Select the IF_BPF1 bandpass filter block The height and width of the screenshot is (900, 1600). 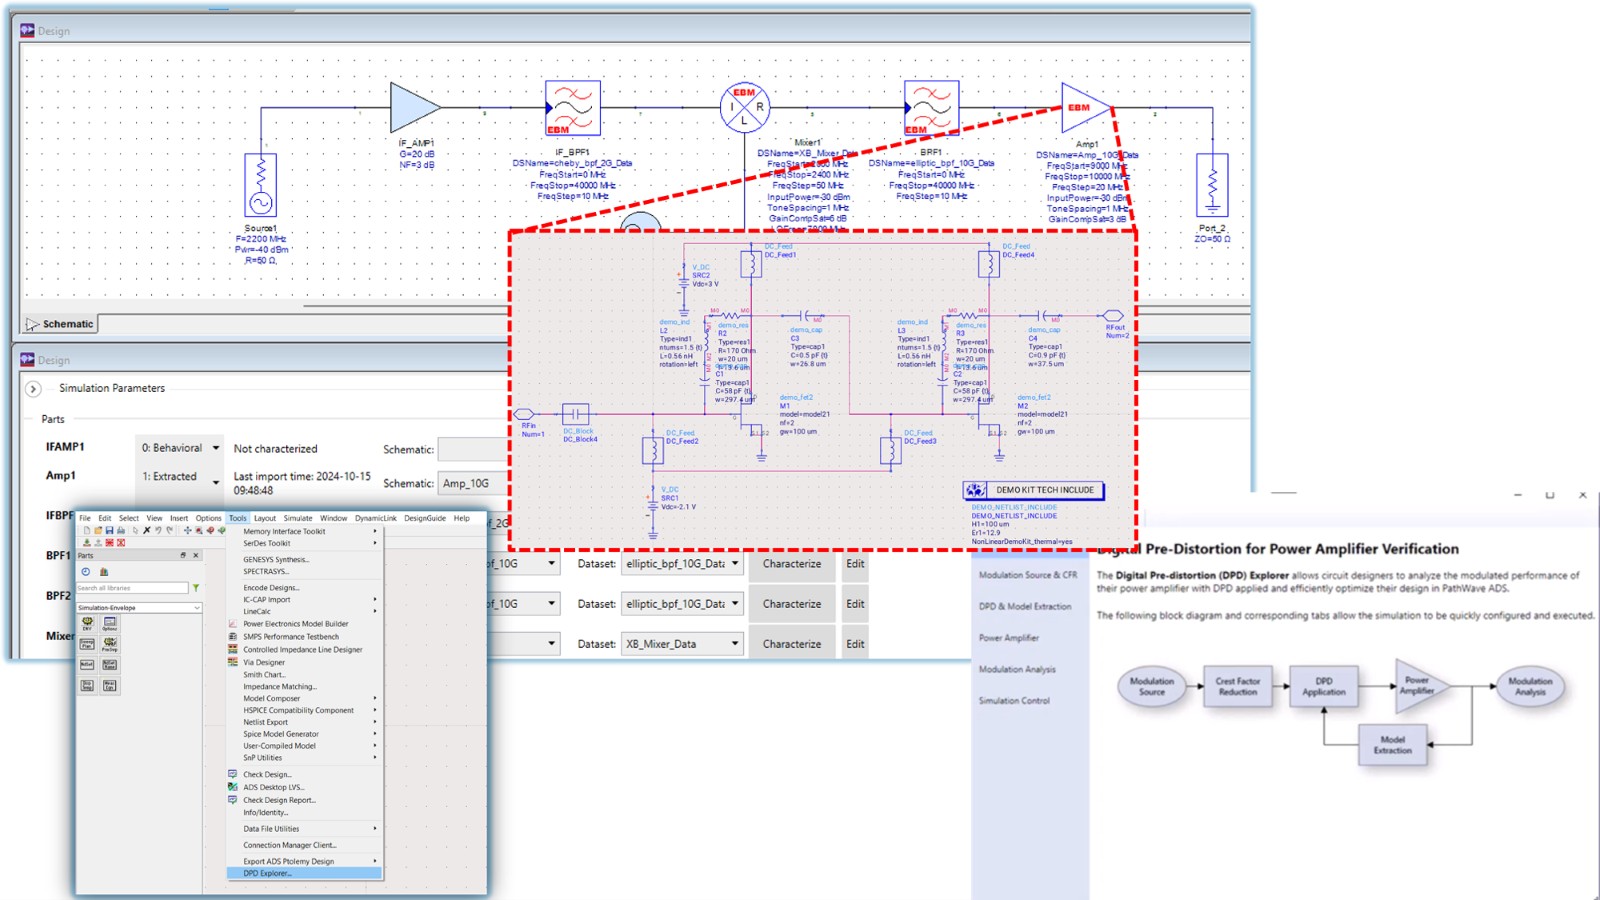[573, 108]
